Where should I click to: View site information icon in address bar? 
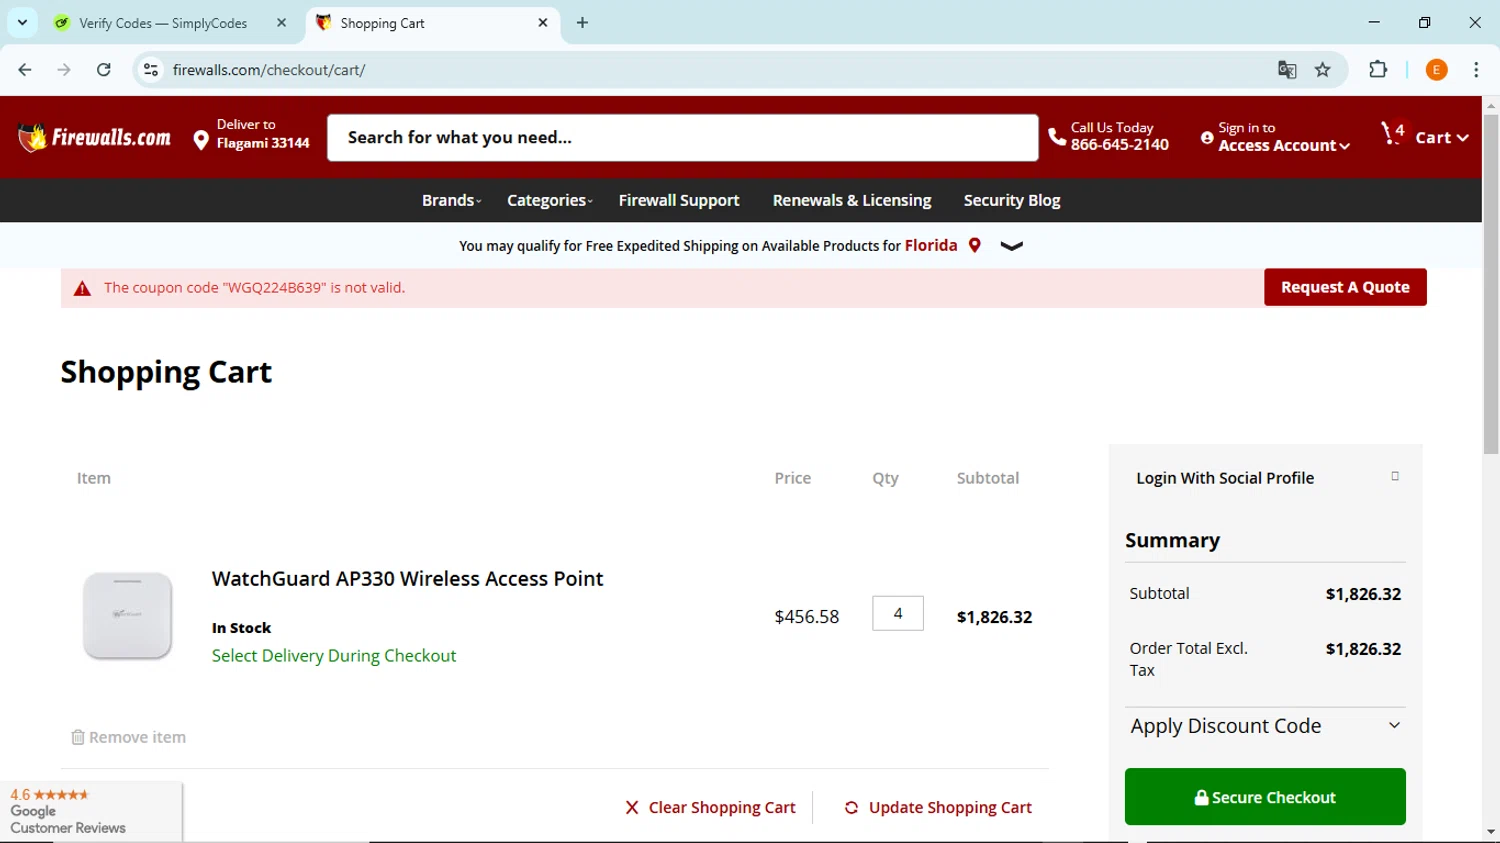point(151,70)
